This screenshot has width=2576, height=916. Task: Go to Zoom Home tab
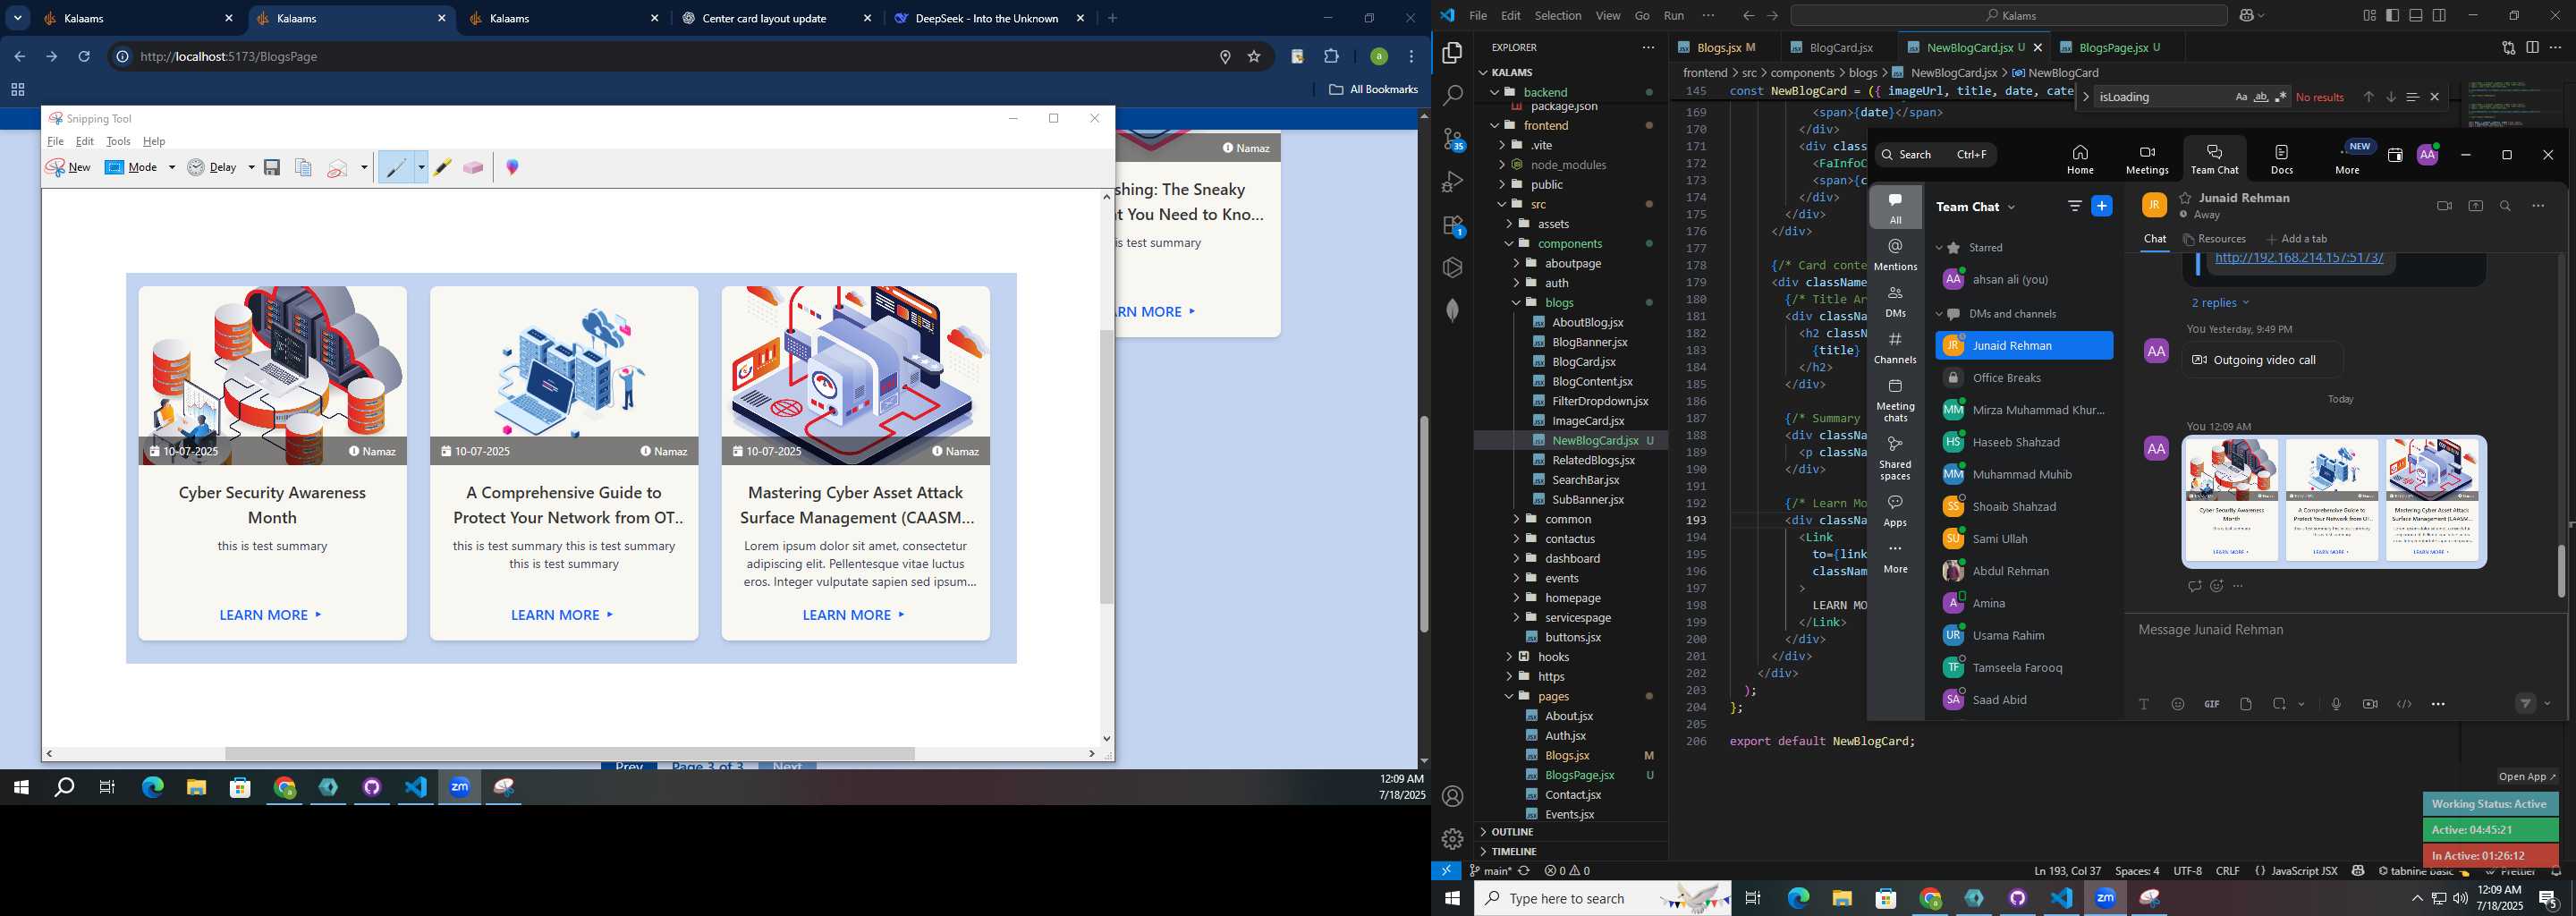tap(2080, 159)
